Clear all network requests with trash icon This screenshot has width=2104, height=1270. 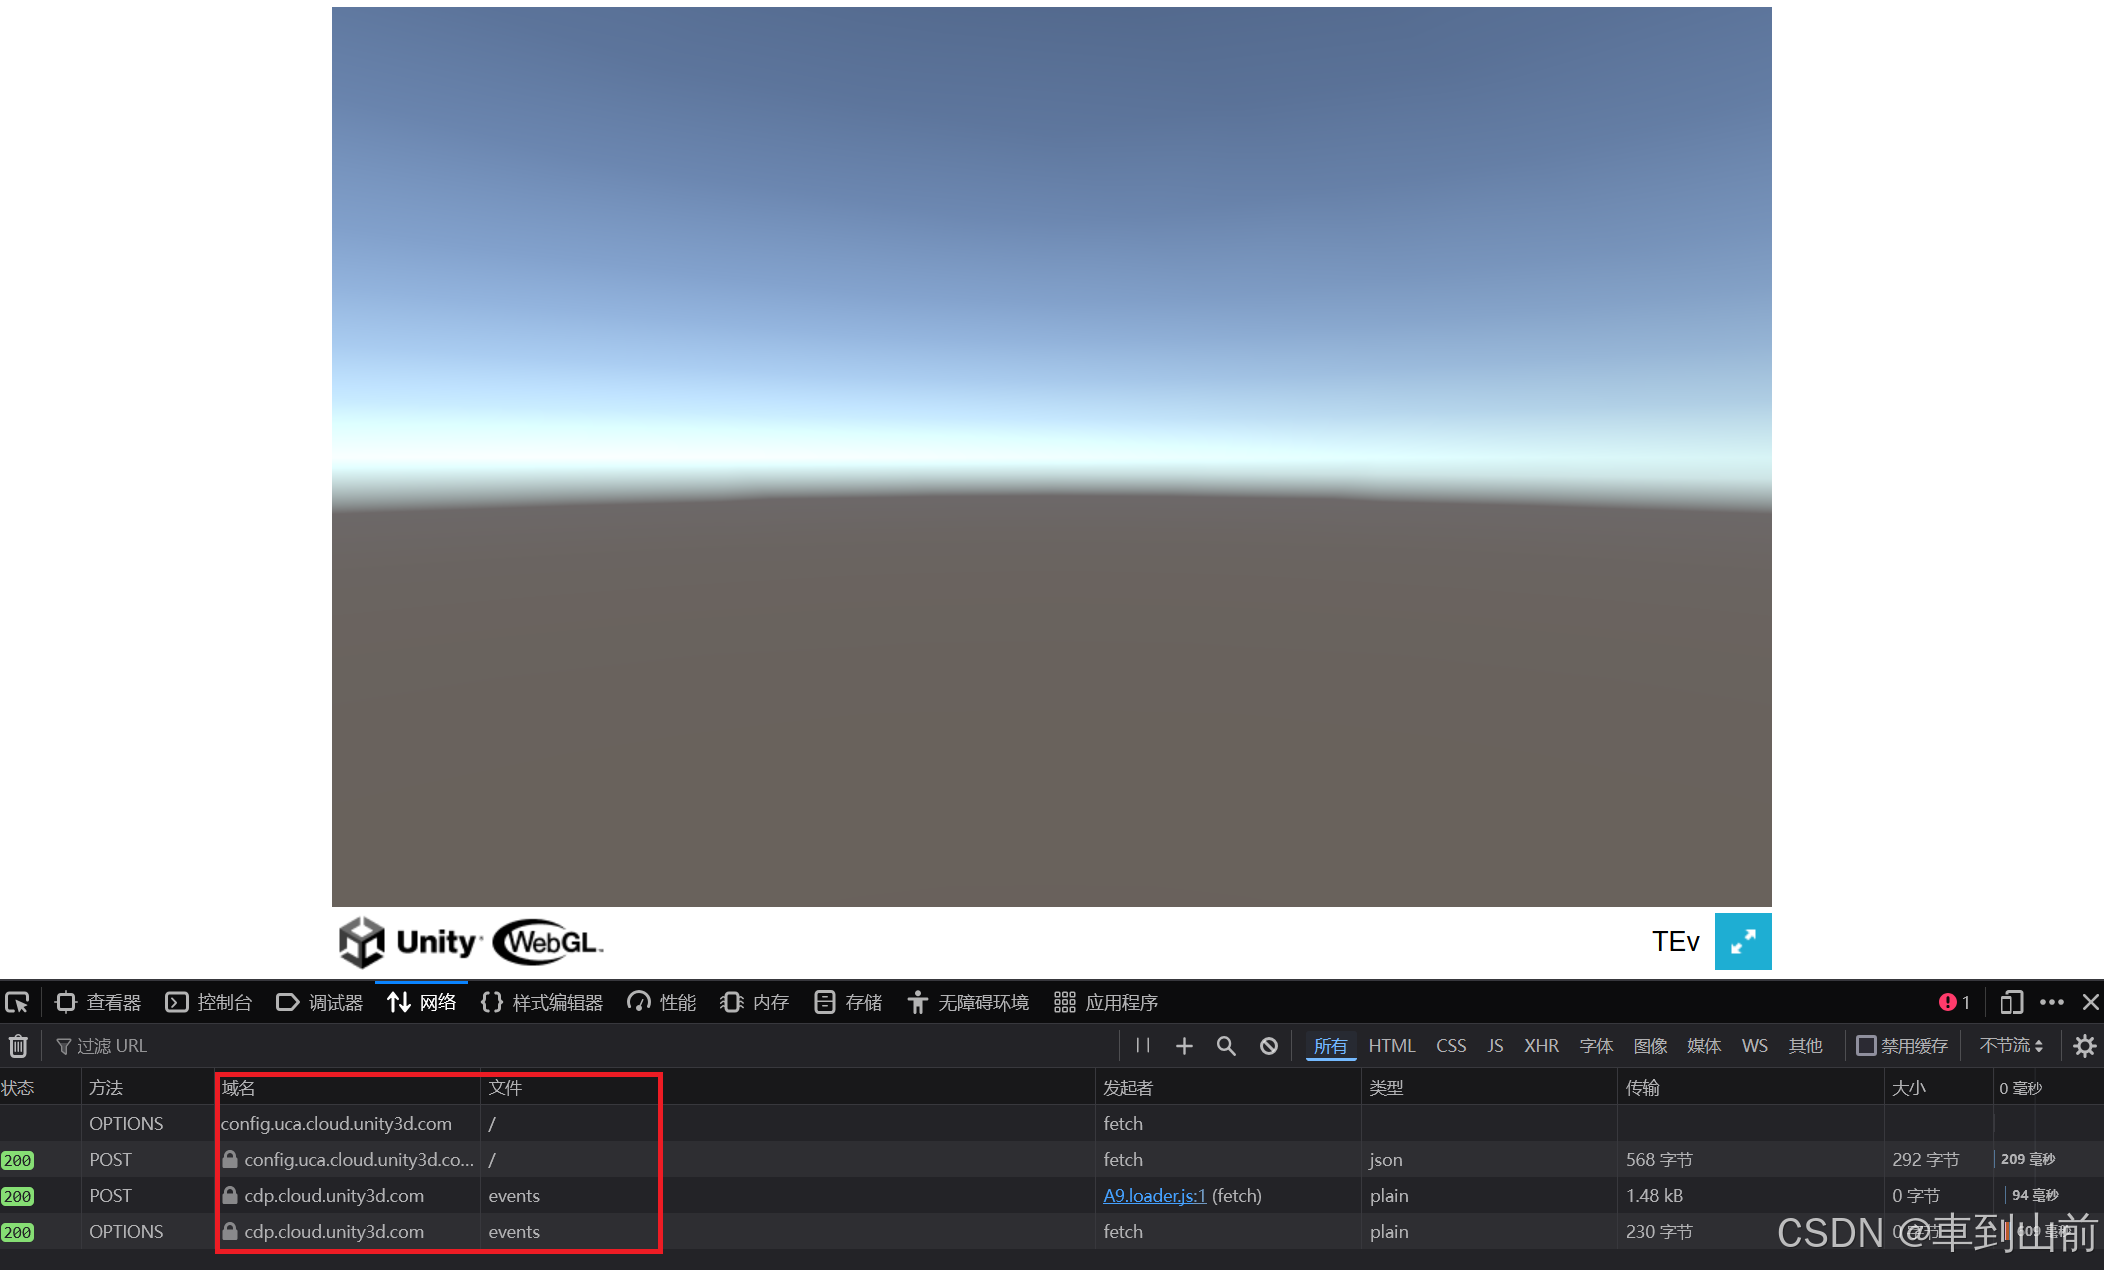click(18, 1046)
